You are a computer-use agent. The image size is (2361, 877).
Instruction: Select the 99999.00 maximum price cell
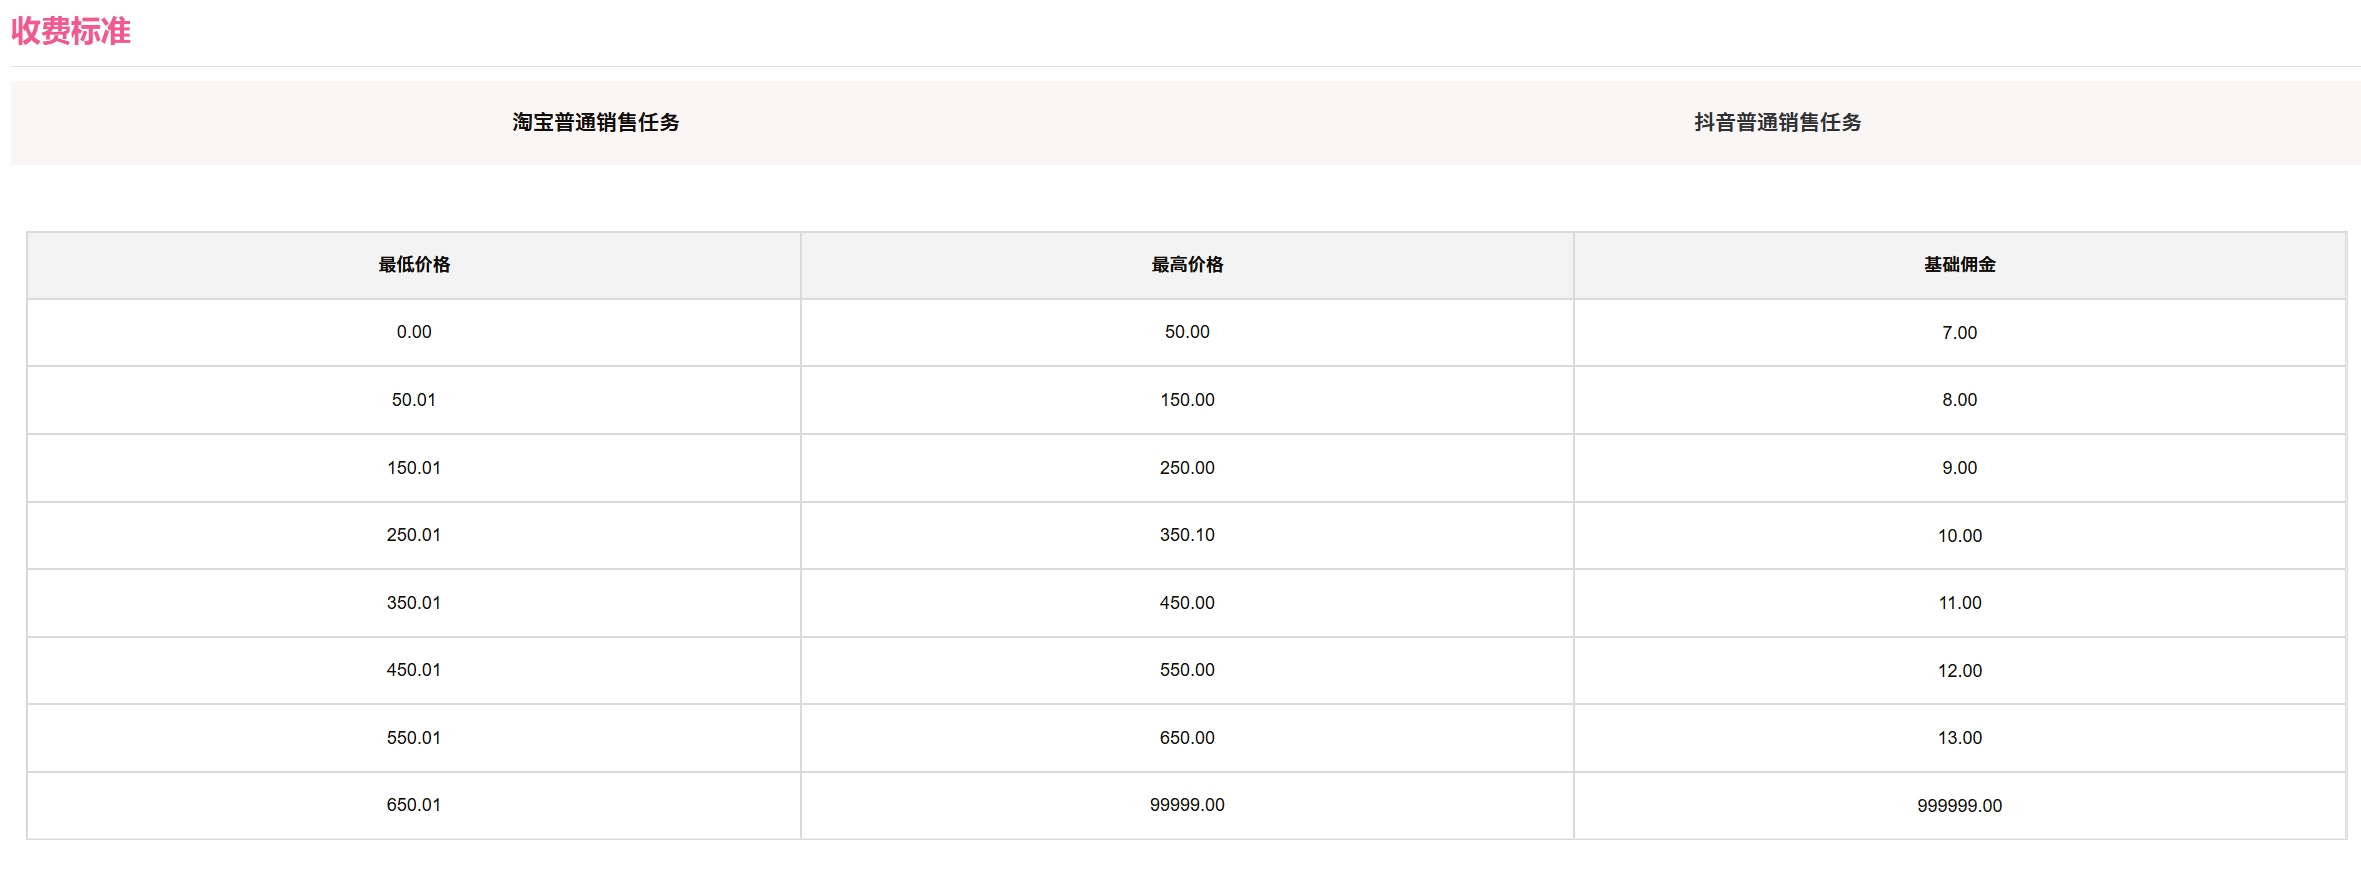(1187, 805)
